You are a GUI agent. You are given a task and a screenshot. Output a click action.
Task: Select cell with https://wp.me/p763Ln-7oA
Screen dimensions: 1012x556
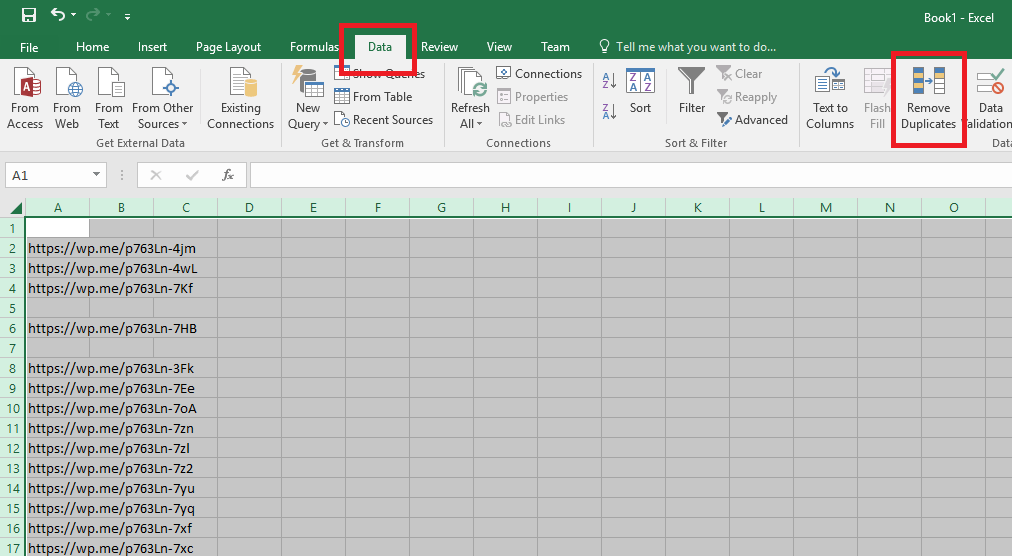57,408
